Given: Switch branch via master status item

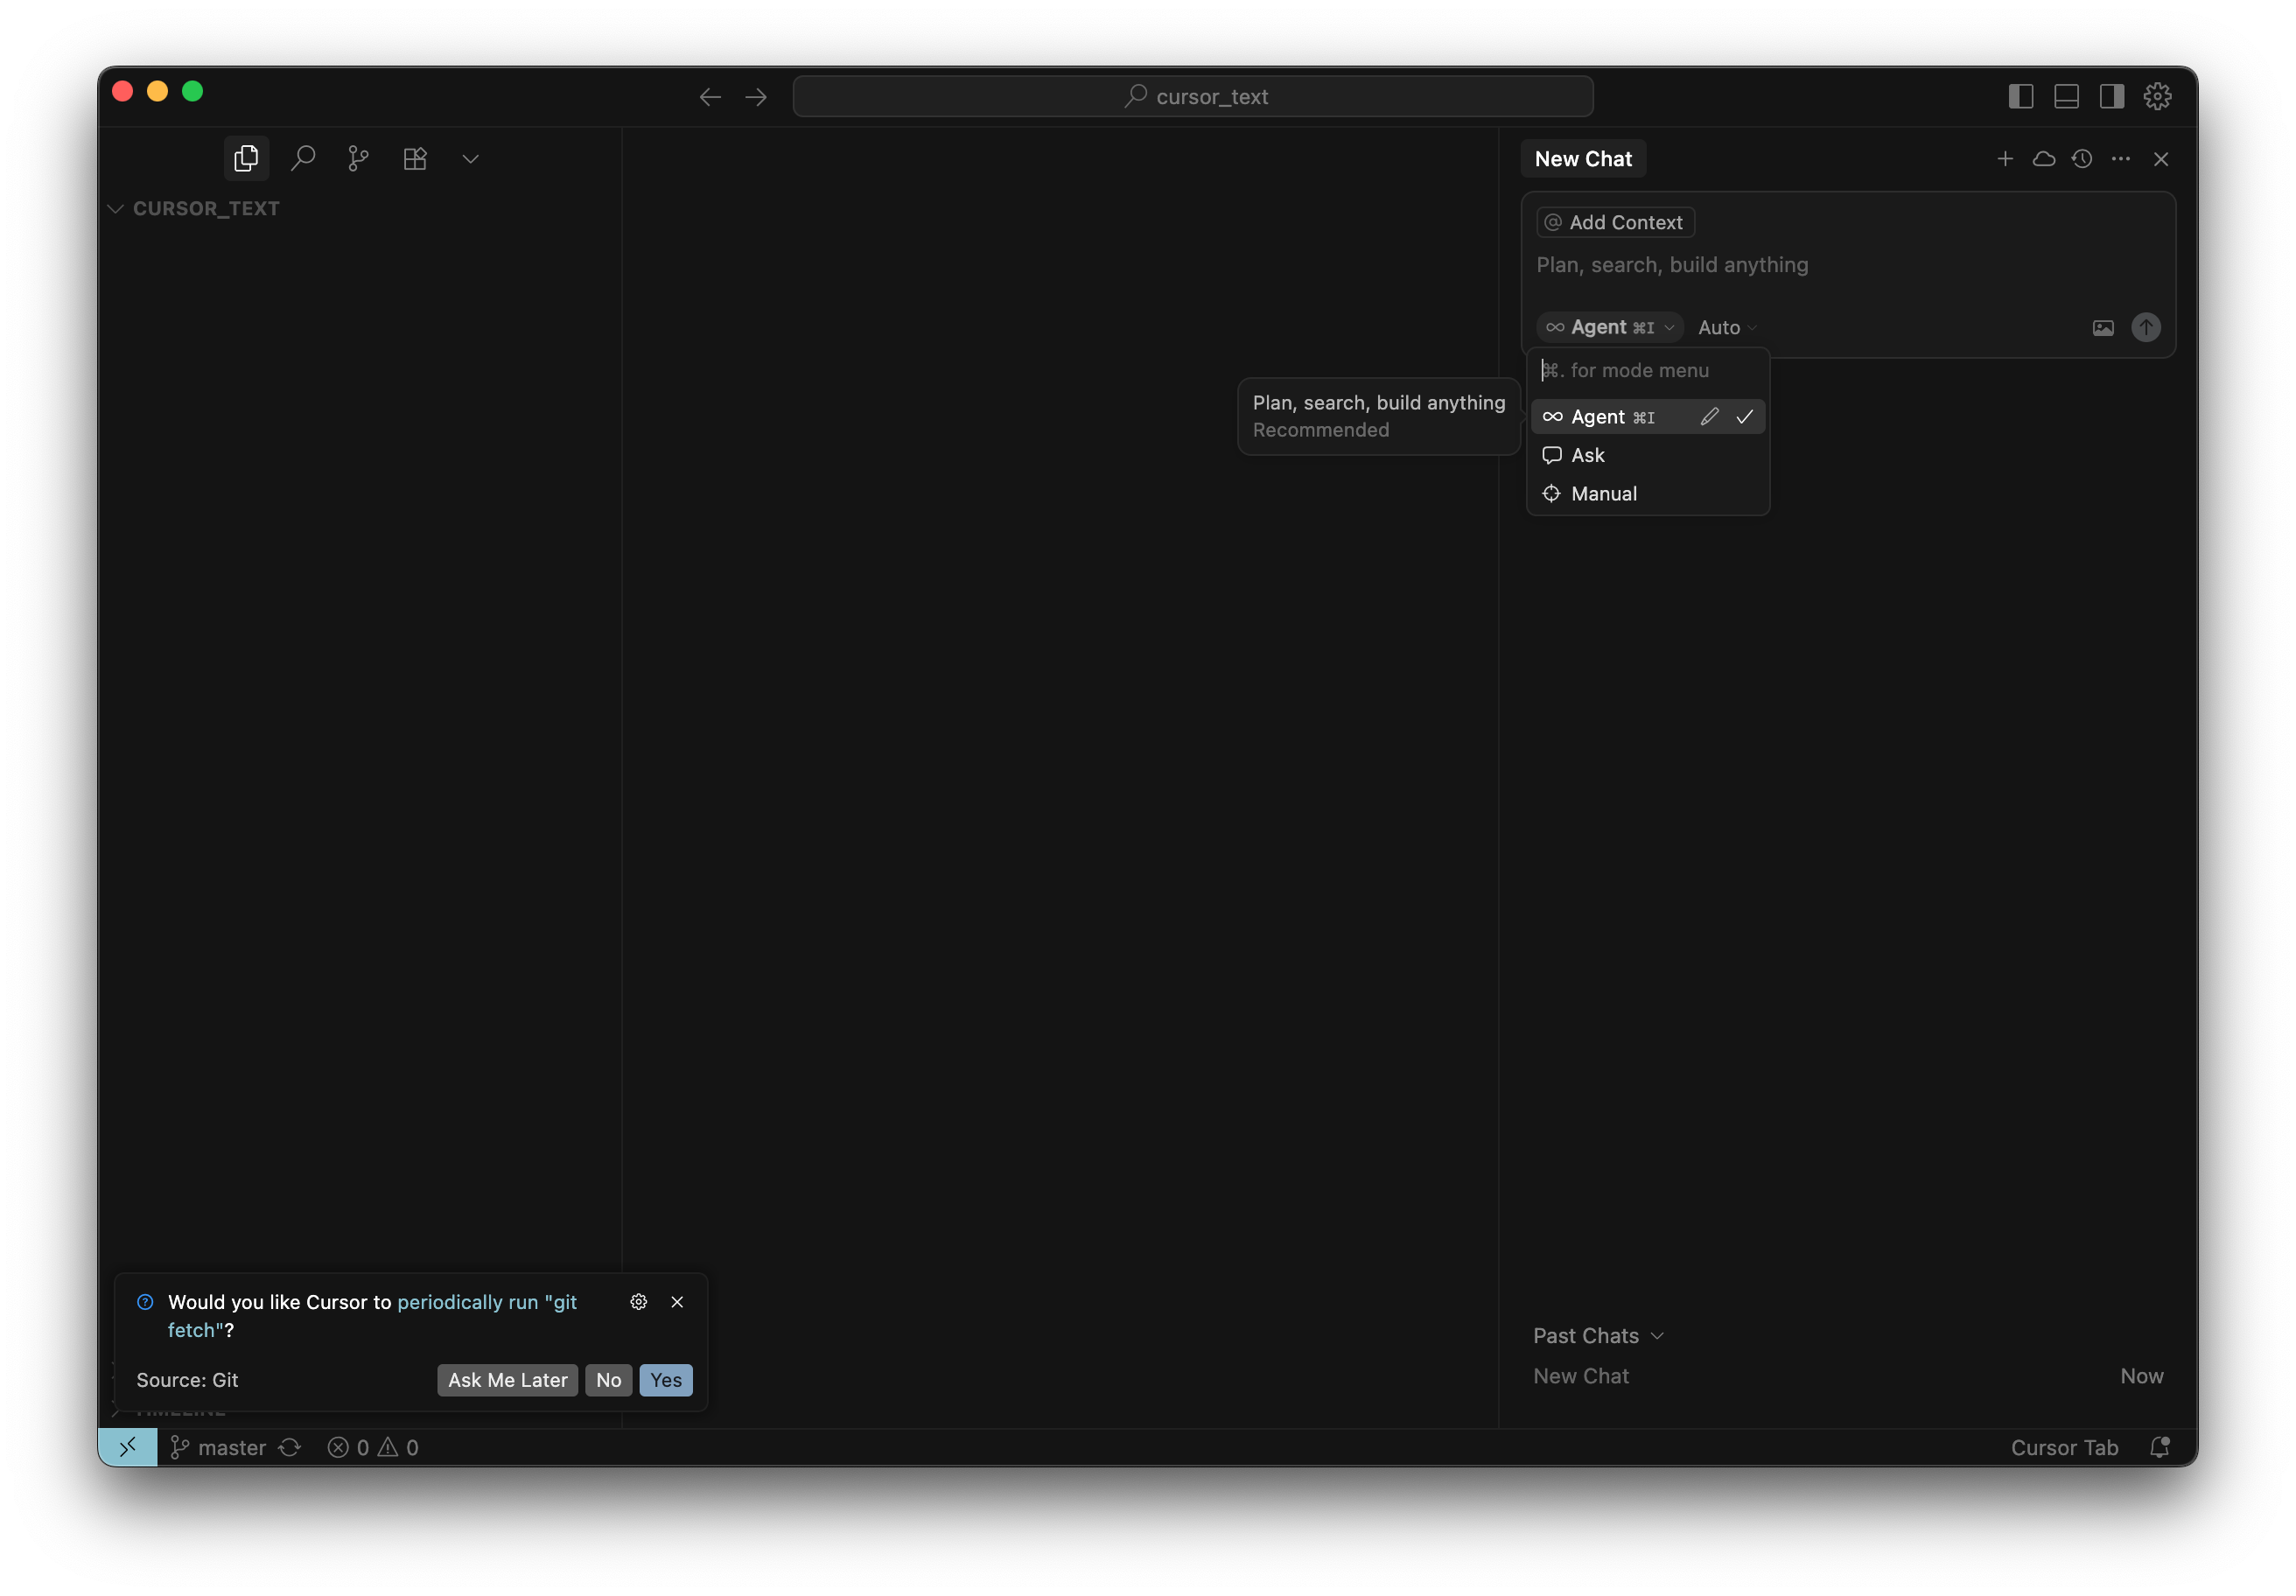Looking at the screenshot, I should click(219, 1448).
